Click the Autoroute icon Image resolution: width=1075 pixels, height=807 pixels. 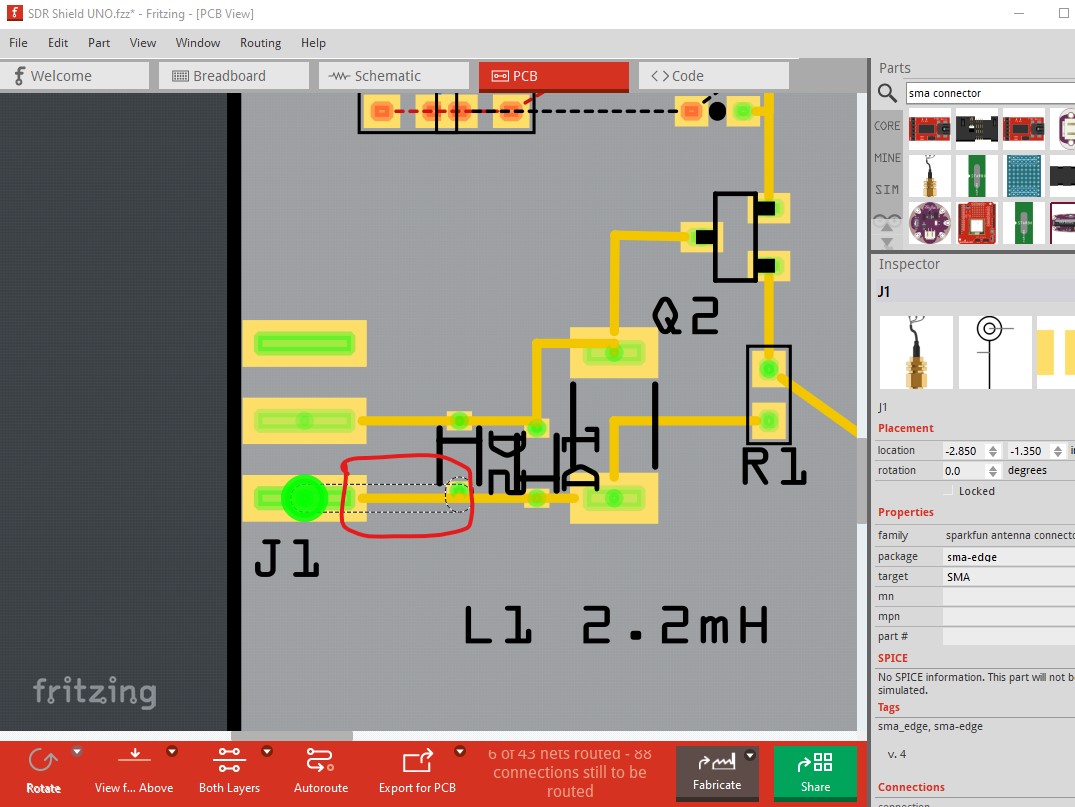(x=320, y=760)
